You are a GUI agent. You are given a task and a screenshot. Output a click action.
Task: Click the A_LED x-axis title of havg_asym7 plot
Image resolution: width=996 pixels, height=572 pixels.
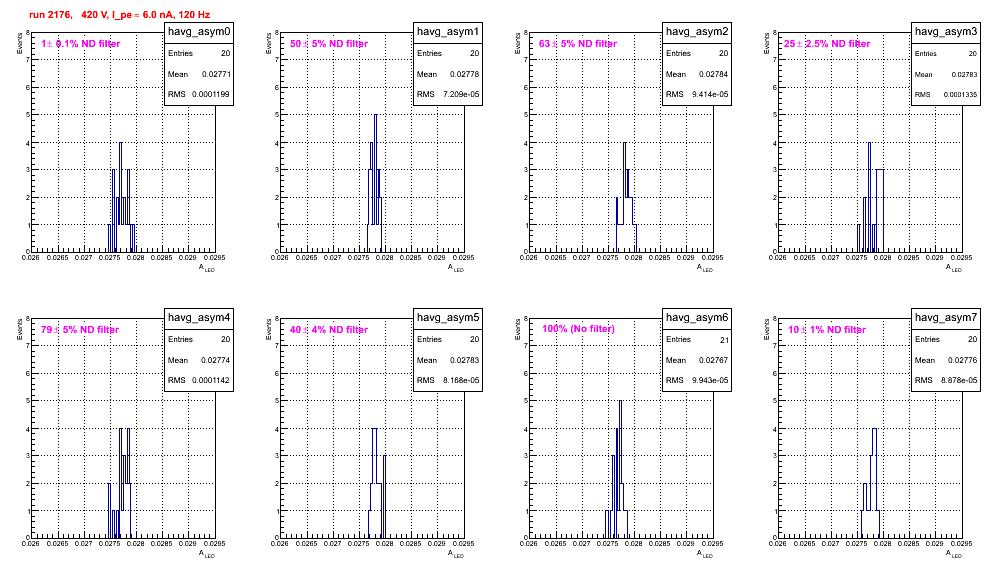coord(954,554)
